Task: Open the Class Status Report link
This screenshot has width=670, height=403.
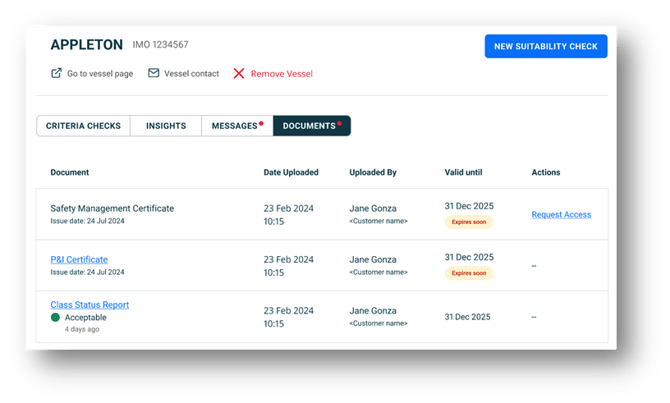Action: 89,305
